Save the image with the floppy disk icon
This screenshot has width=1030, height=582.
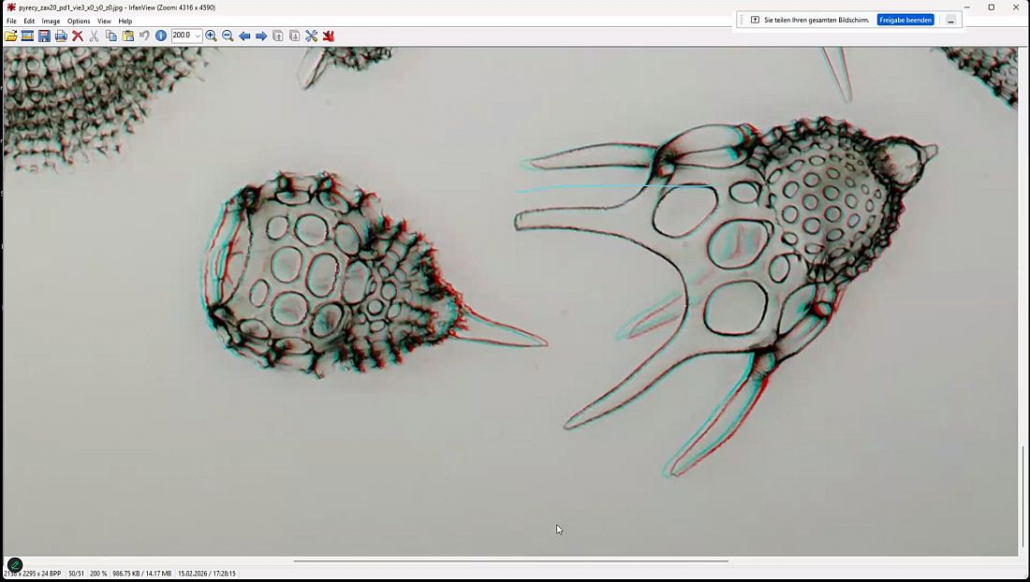[x=44, y=36]
